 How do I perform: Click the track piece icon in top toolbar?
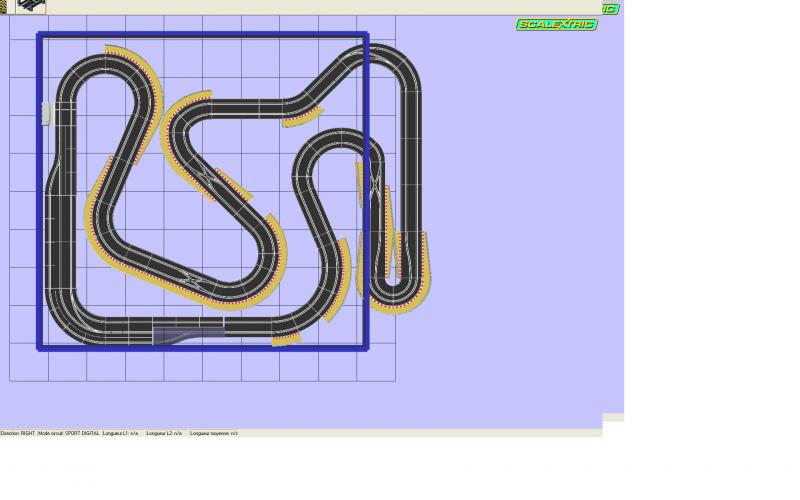[x=31, y=6]
